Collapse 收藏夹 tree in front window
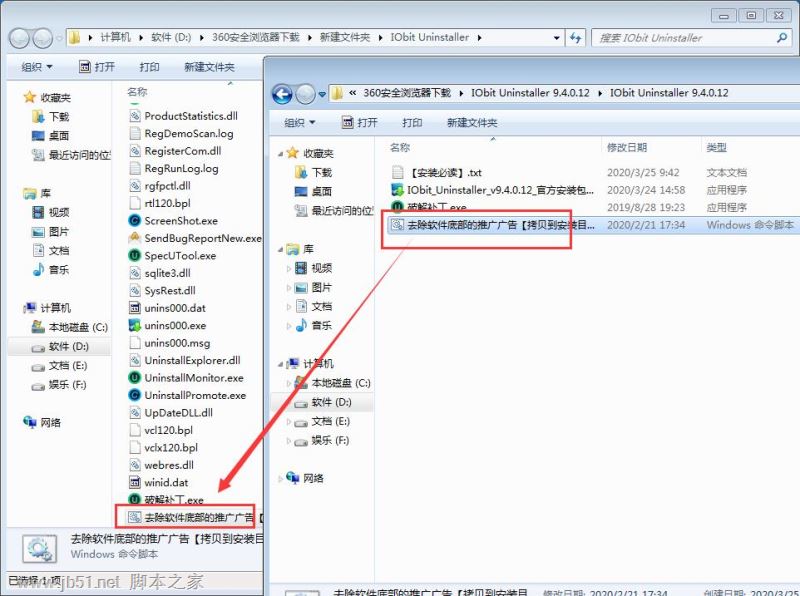800x596 pixels. click(281, 154)
